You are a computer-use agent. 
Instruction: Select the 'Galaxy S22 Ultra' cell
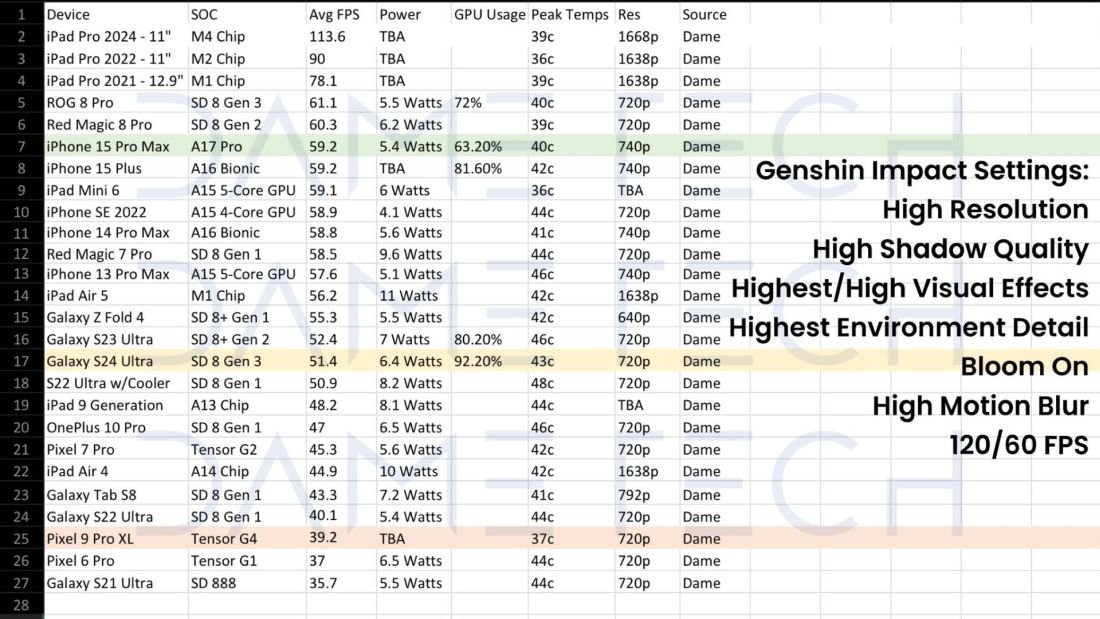[x=116, y=517]
